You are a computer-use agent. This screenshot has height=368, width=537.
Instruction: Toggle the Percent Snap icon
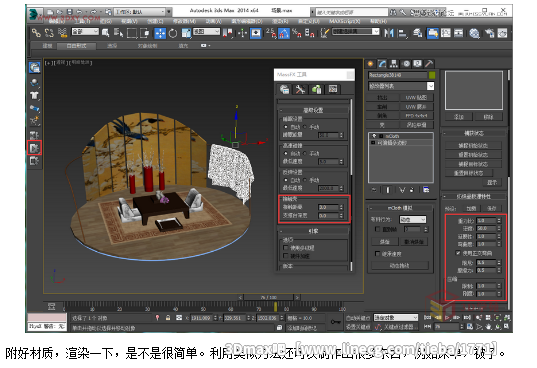[297, 33]
